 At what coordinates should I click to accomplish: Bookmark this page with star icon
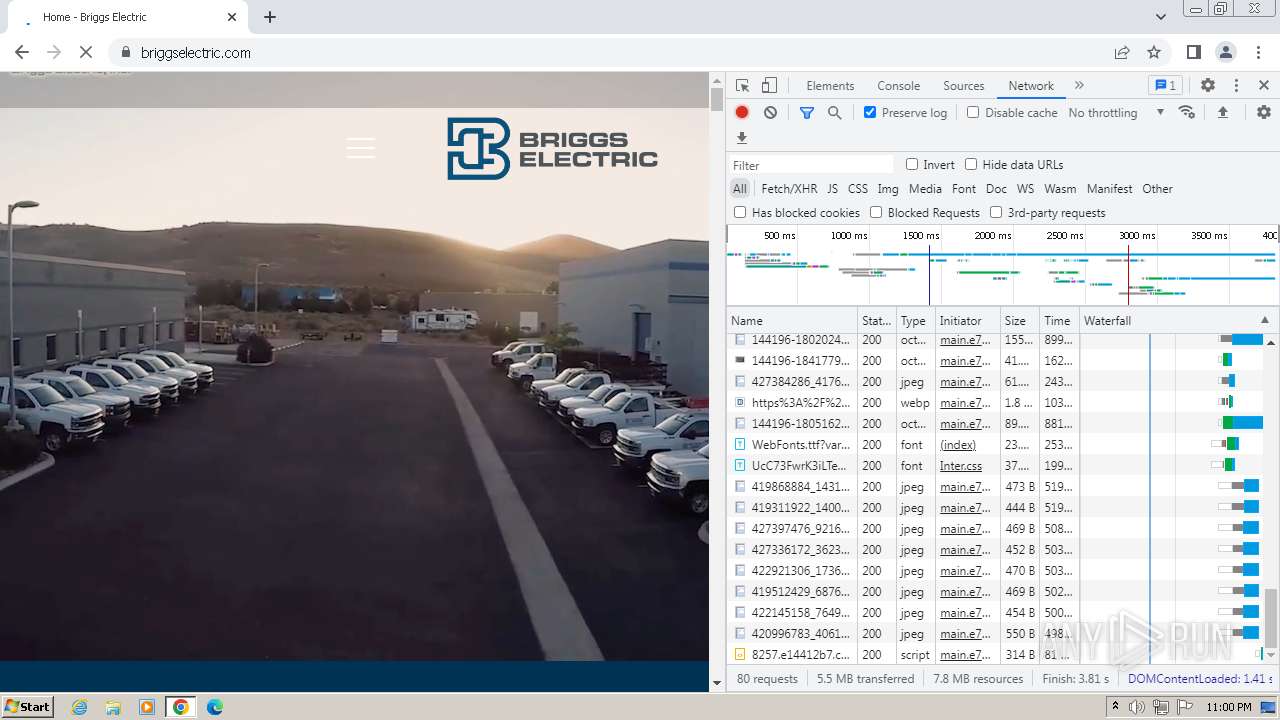tap(1154, 52)
